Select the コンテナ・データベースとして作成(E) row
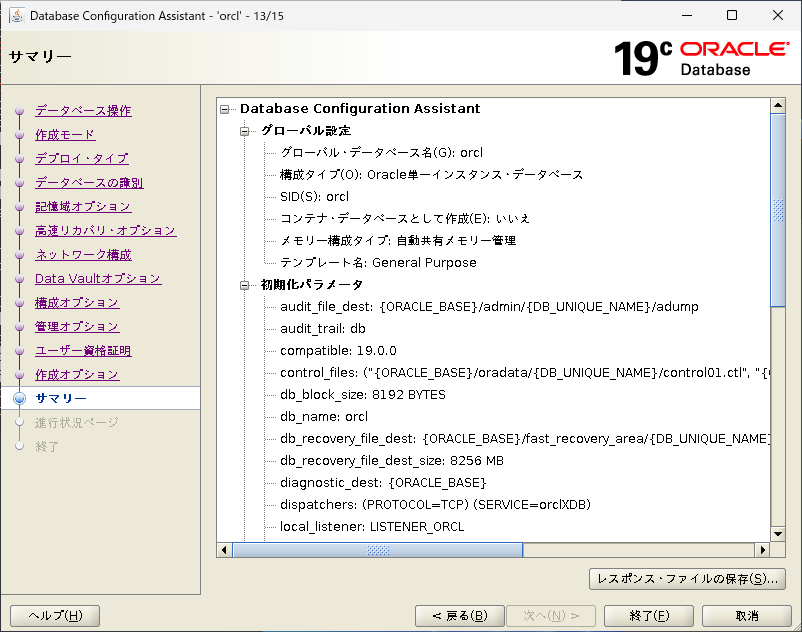Screen dimensions: 802x632 (x=405, y=219)
